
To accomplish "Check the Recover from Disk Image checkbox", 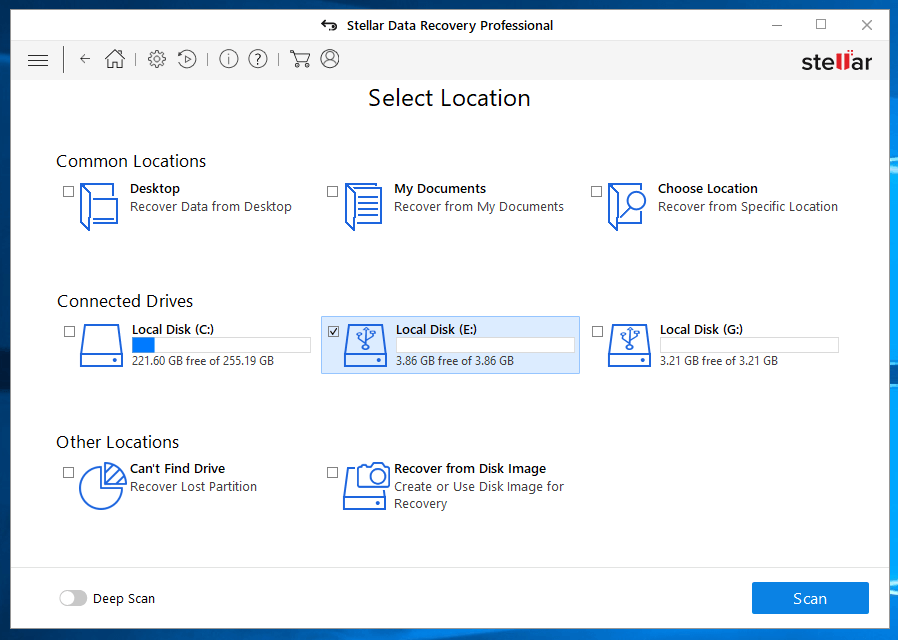I will point(332,472).
